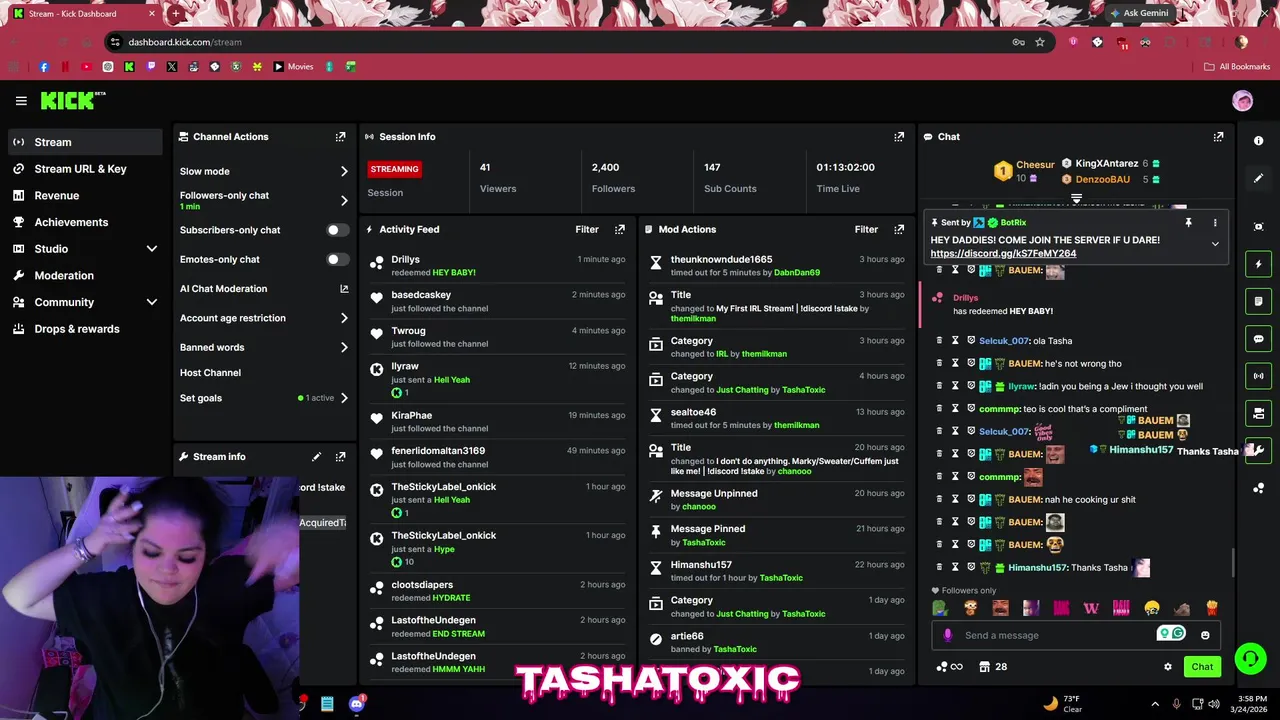
Task: Open the pinned message three-dot menu
Action: 1215,223
